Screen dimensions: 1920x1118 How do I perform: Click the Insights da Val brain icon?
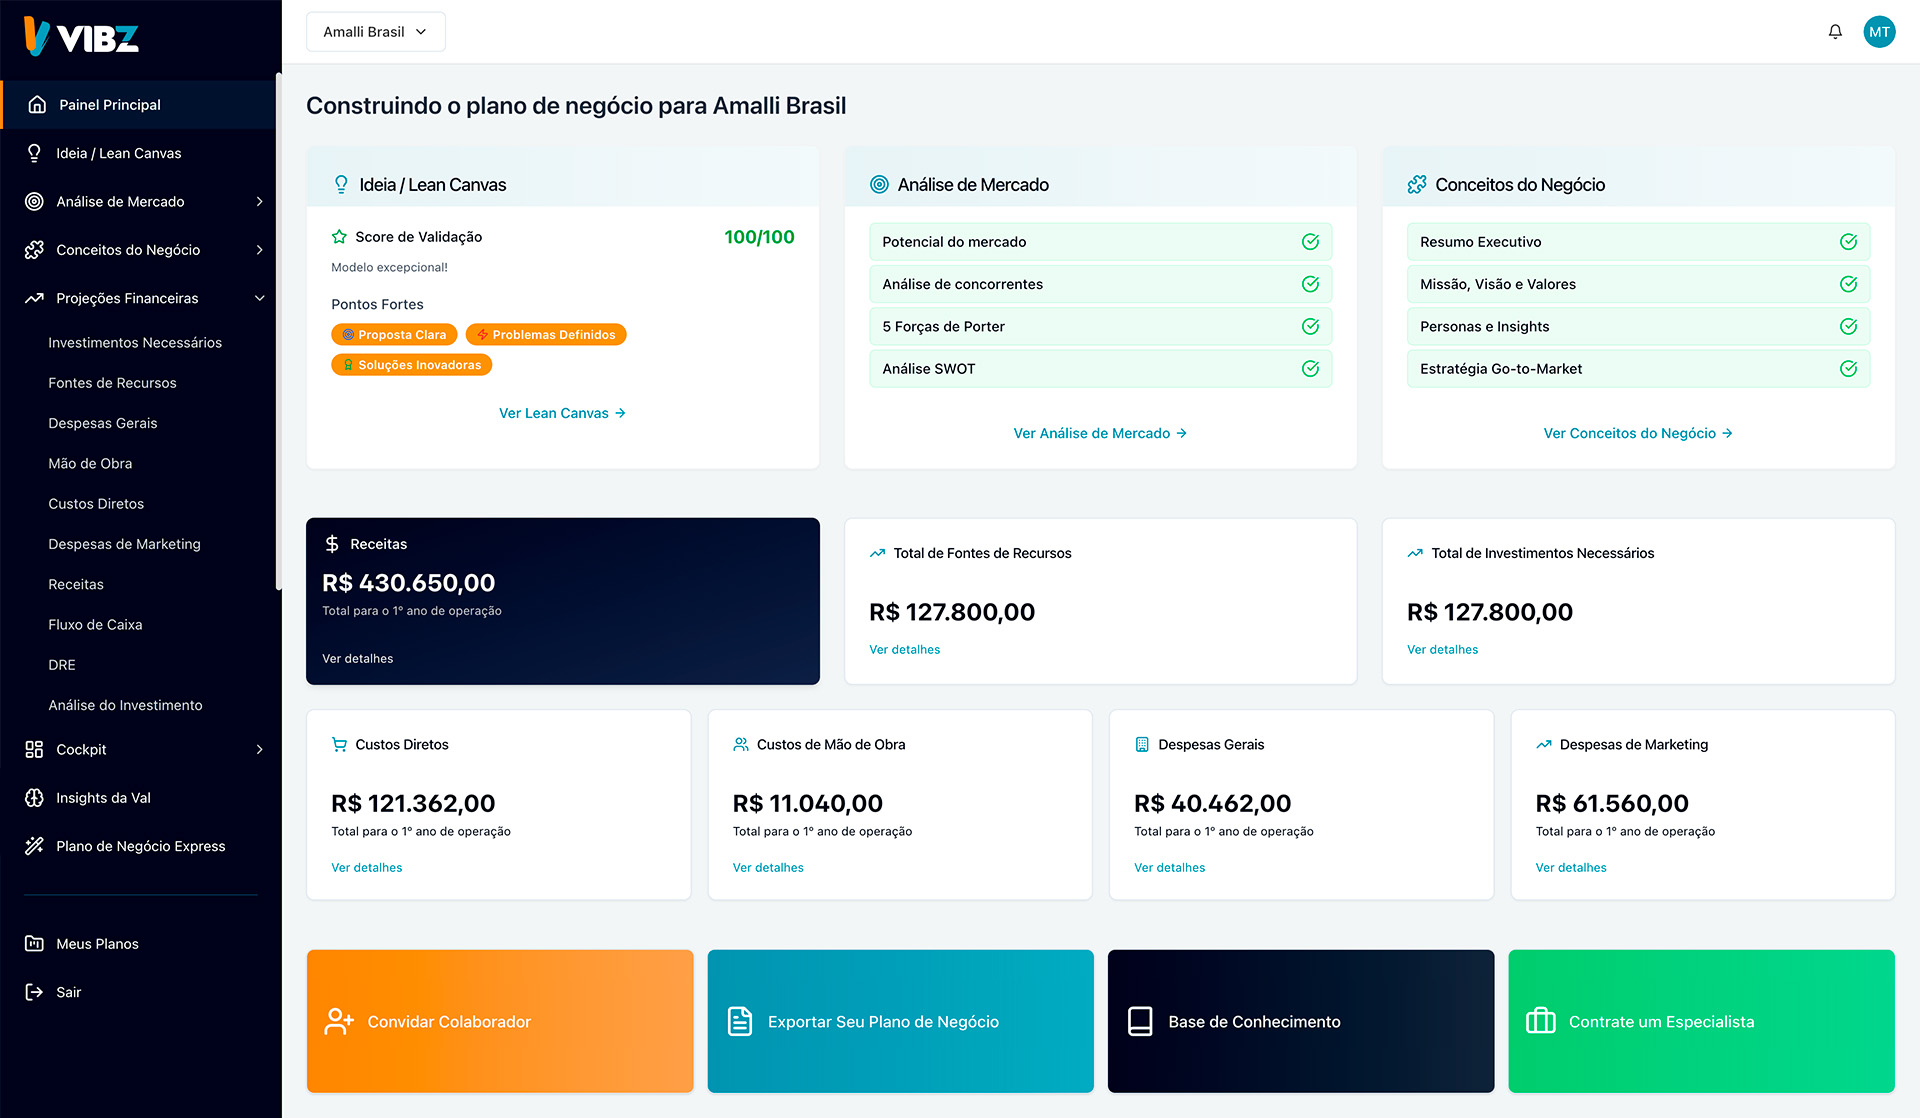34,798
